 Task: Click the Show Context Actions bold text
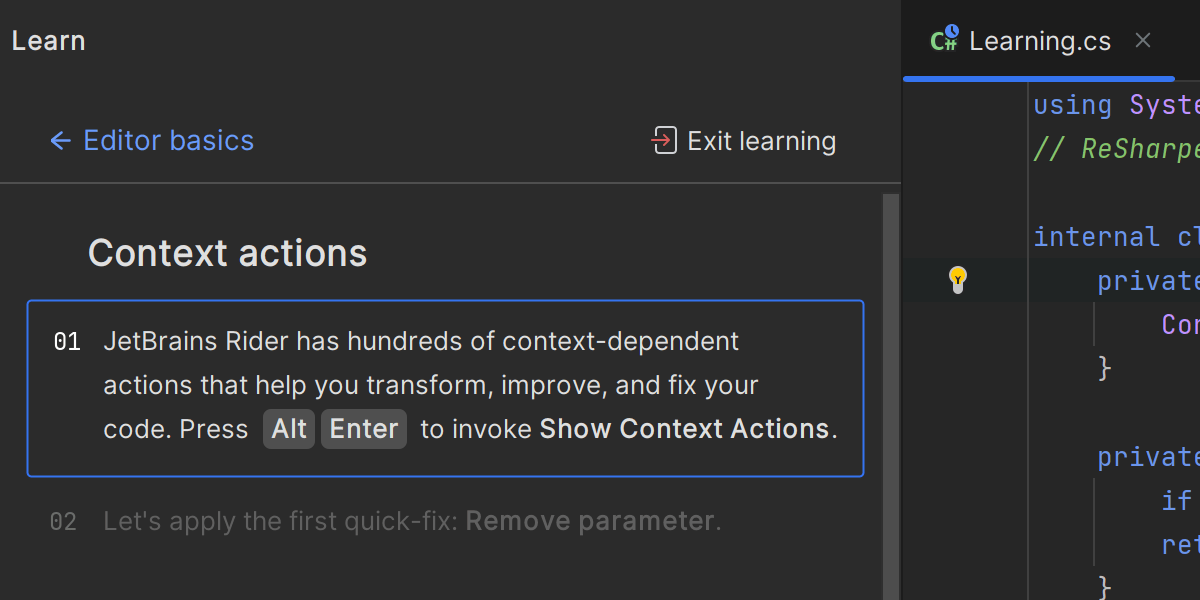pyautogui.click(x=684, y=429)
